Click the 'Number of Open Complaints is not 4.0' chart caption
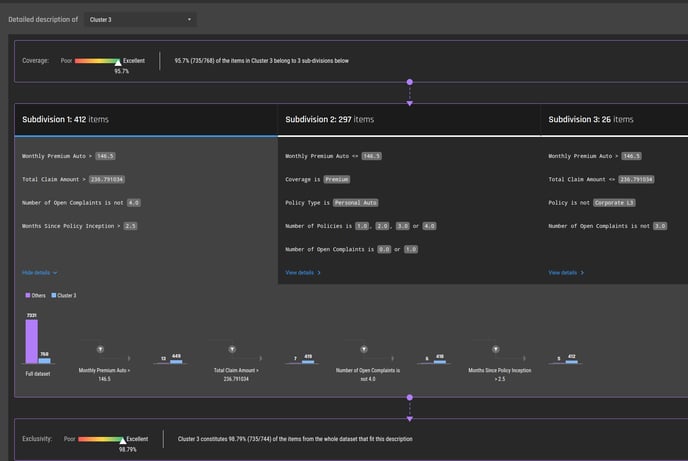This screenshot has width=688, height=461. [368, 375]
